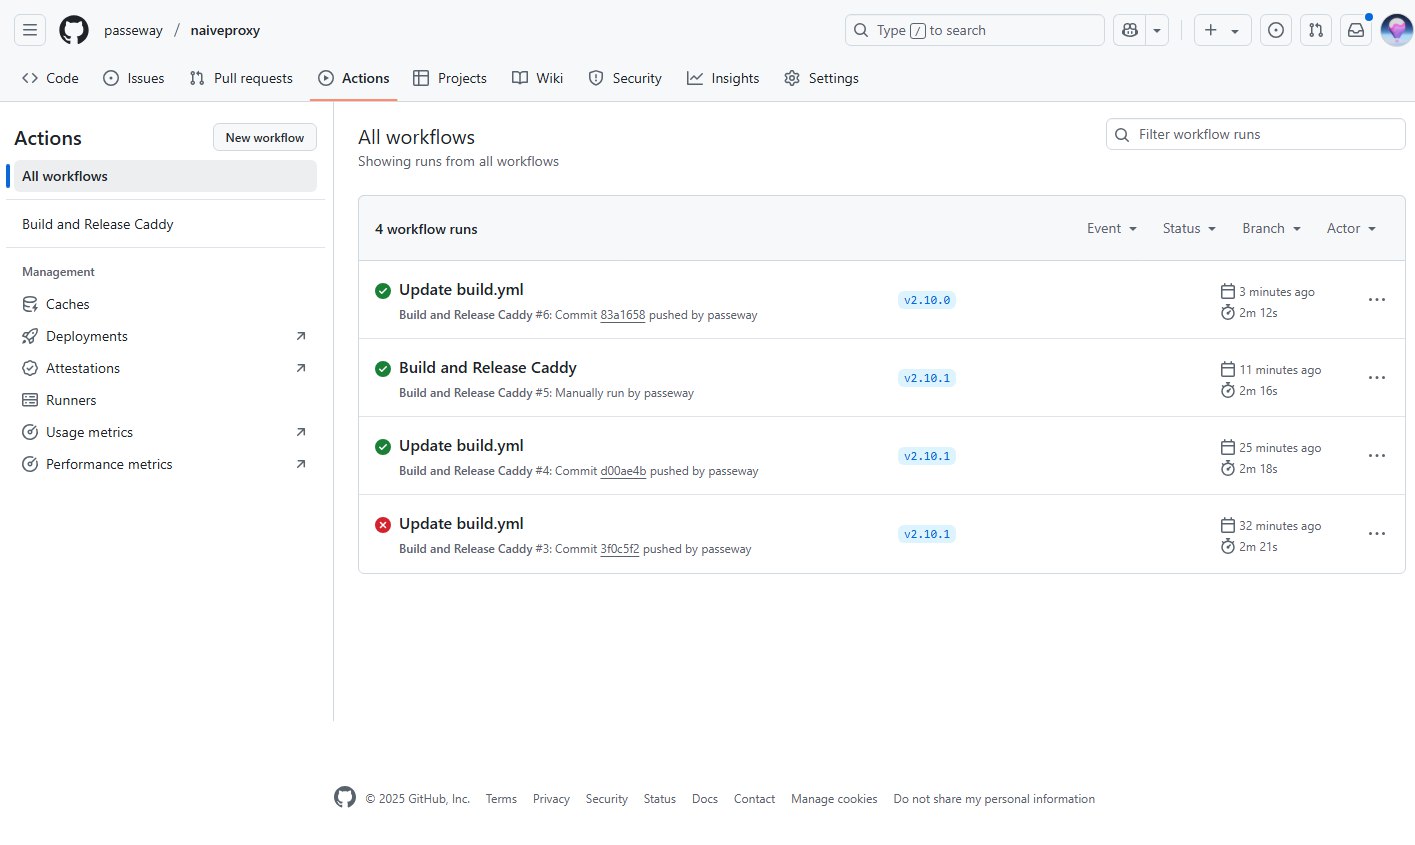Open more options for run #4

[1377, 456]
